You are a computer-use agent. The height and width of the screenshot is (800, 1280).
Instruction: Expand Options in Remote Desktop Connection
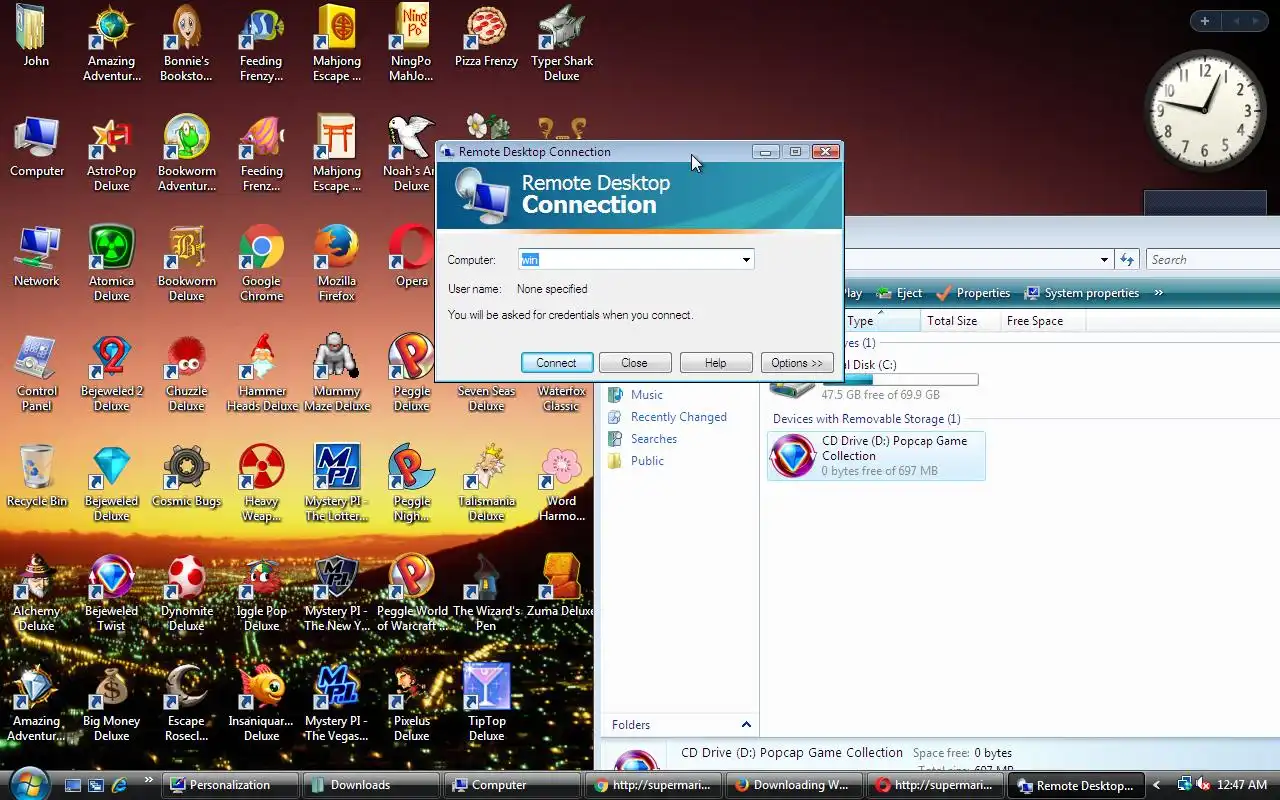[797, 363]
